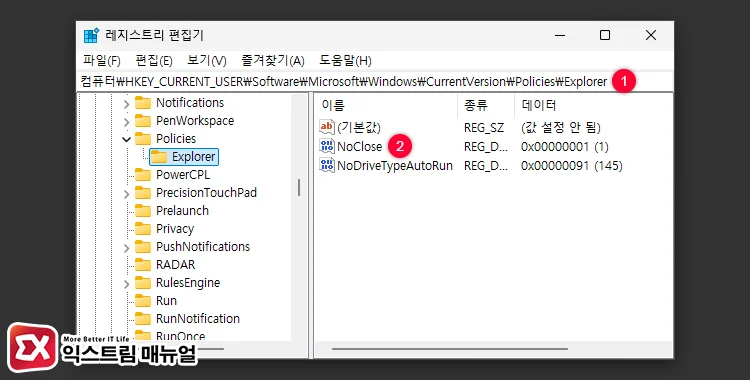Select the RulesEngine folder icon

pos(143,283)
